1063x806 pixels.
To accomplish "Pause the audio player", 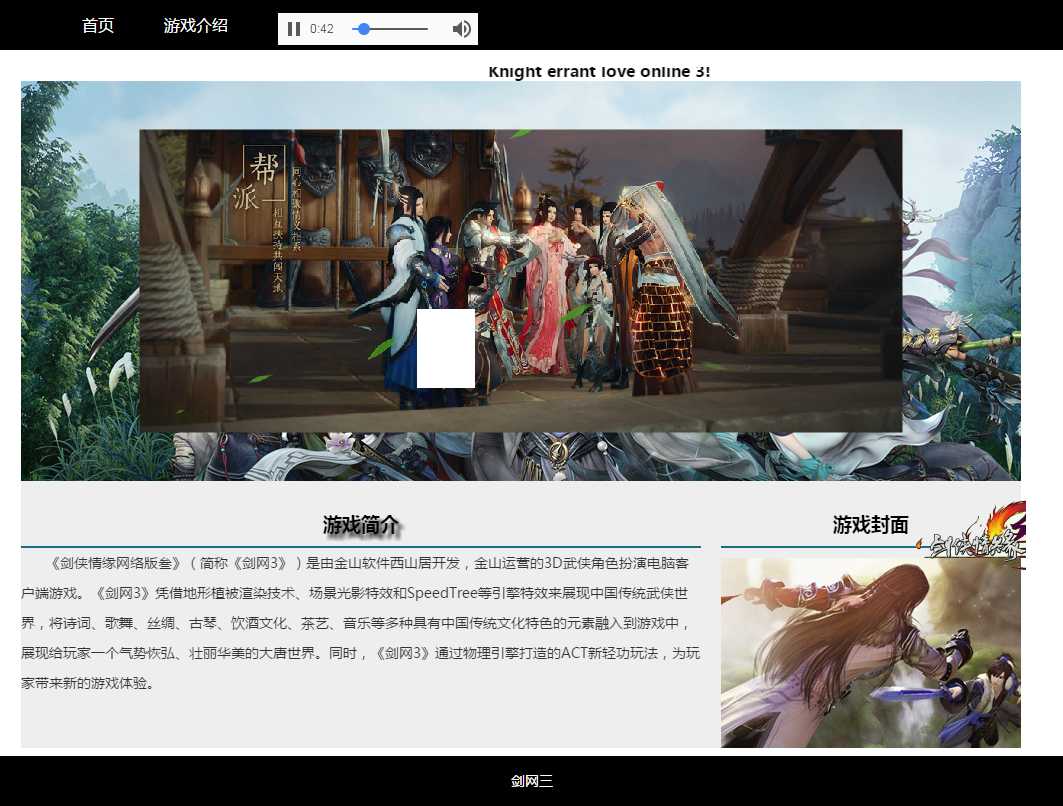I will click(x=293, y=29).
